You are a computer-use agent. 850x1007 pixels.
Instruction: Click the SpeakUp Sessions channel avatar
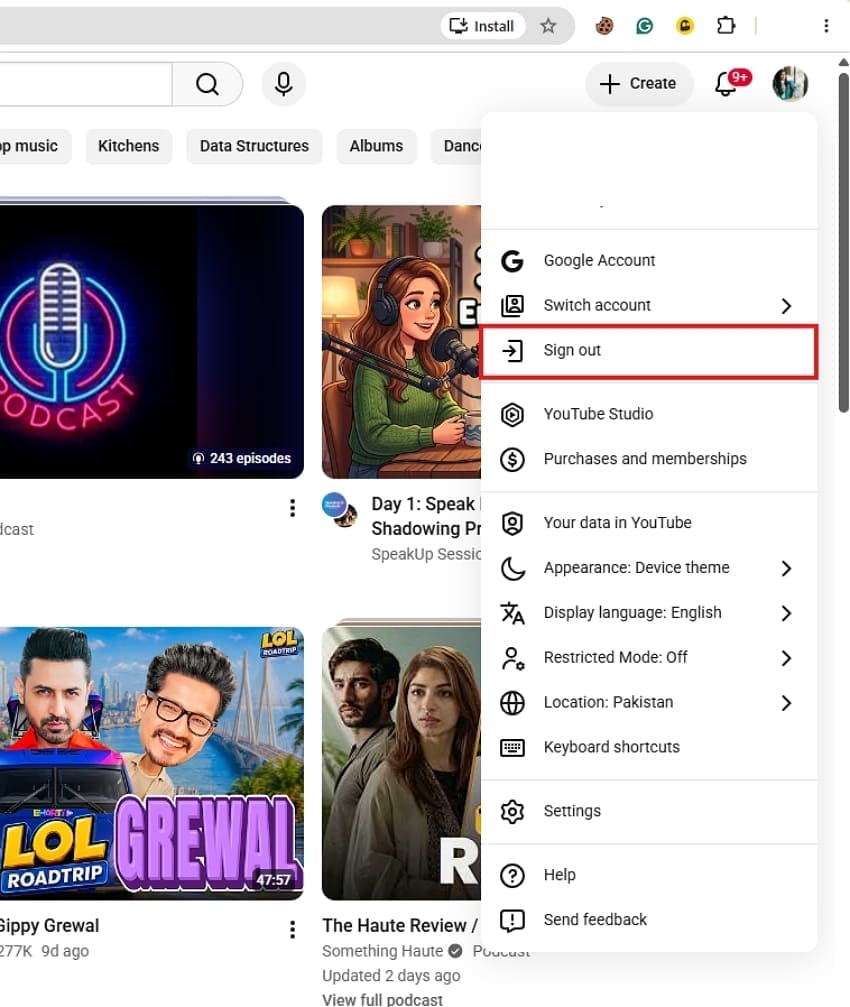coord(339,510)
